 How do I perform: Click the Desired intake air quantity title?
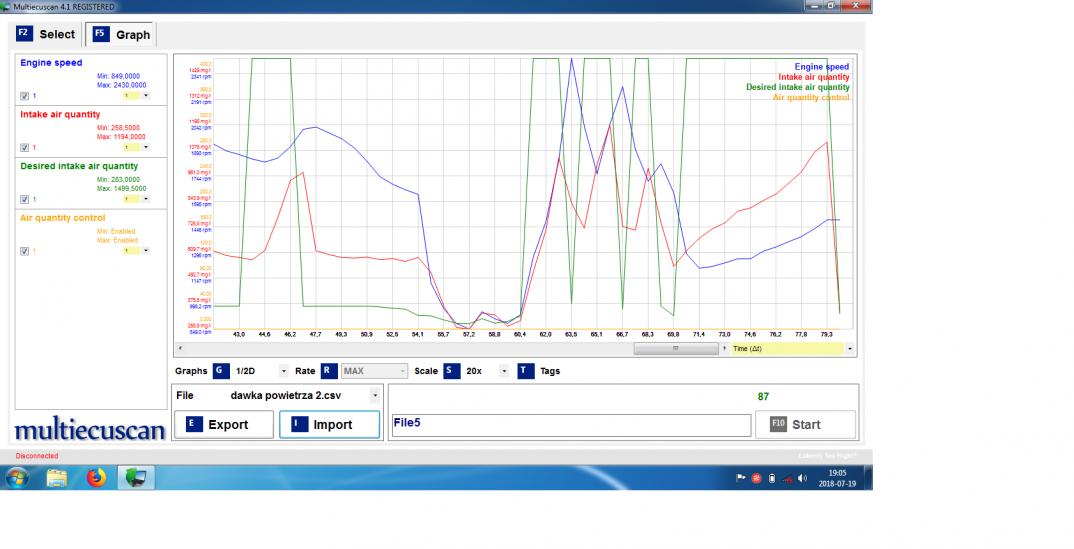coord(79,166)
